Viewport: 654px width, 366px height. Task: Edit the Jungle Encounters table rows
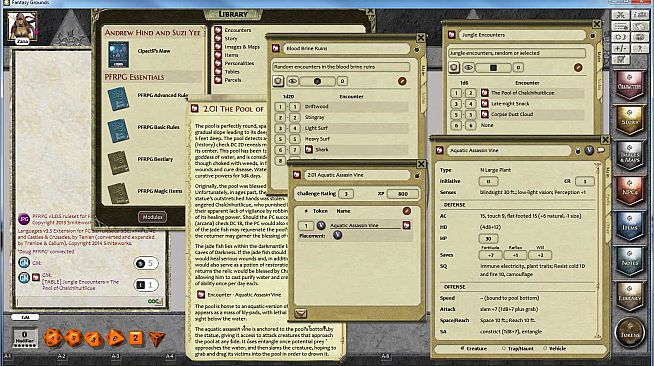click(578, 67)
